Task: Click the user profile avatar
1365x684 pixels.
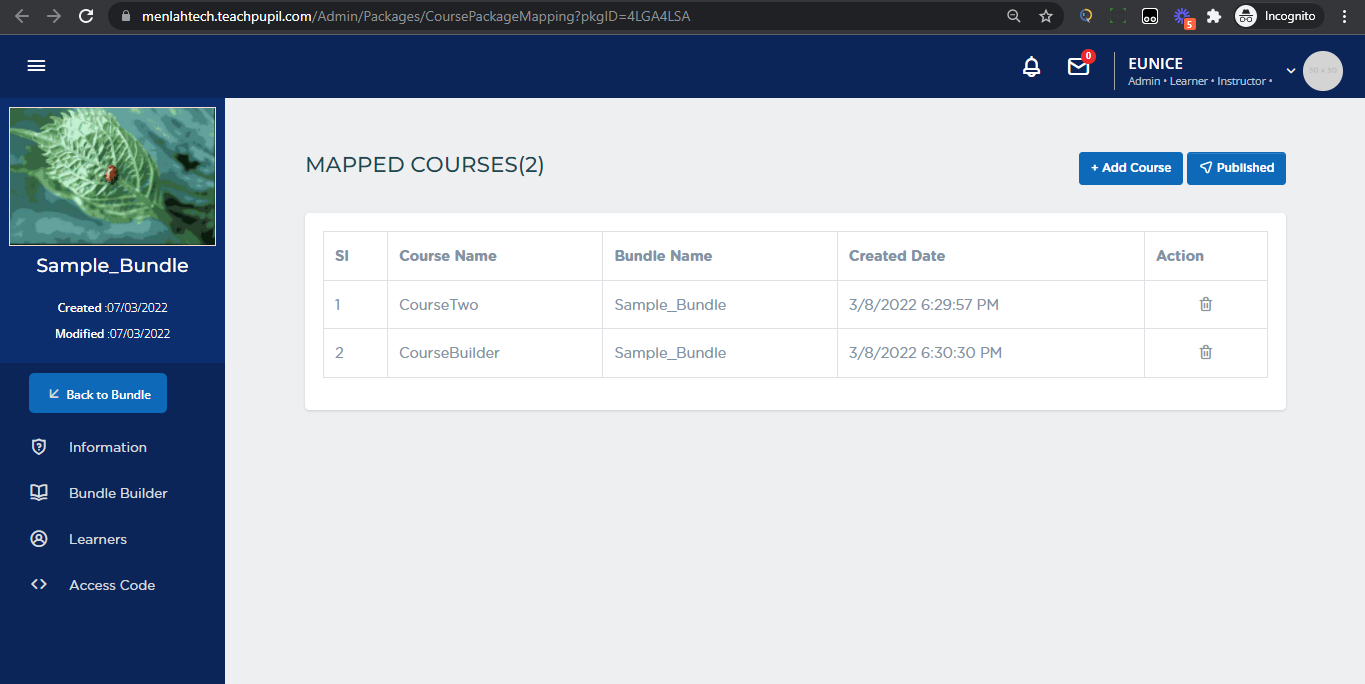Action: tap(1322, 71)
